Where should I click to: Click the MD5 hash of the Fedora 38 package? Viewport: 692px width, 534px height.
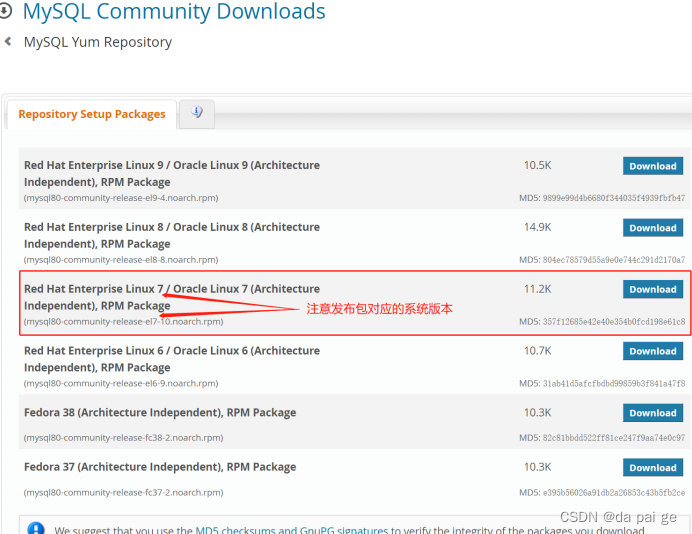(x=614, y=437)
